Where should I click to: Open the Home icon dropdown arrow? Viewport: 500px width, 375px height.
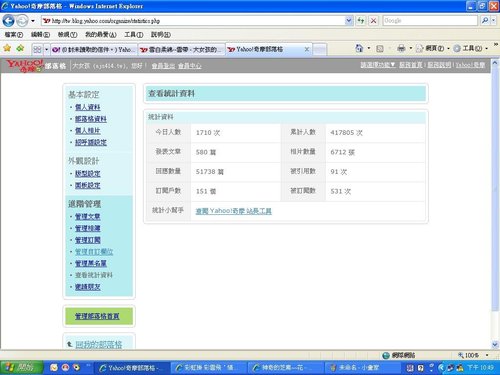tap(369, 48)
